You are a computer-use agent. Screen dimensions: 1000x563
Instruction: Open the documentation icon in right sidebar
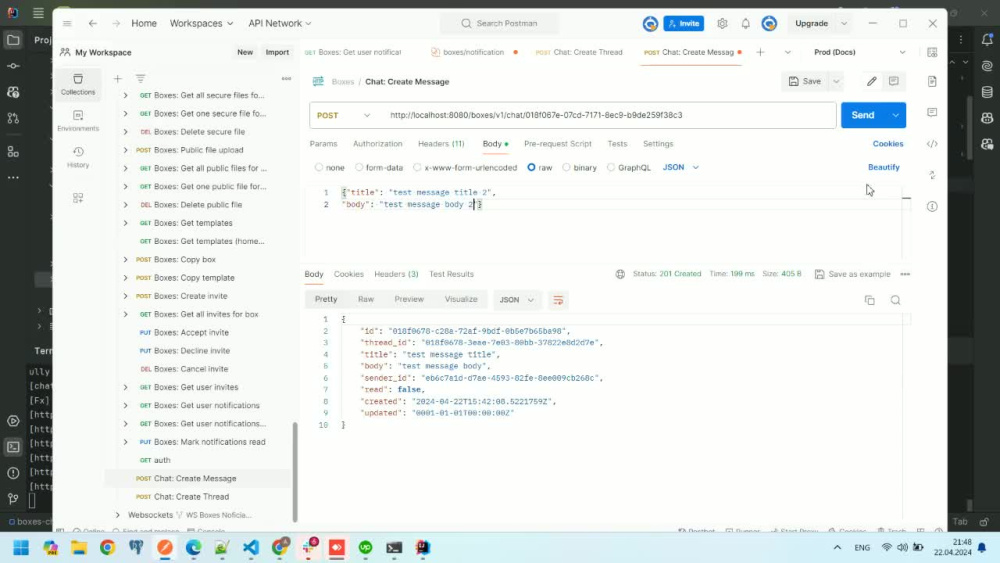(x=932, y=81)
